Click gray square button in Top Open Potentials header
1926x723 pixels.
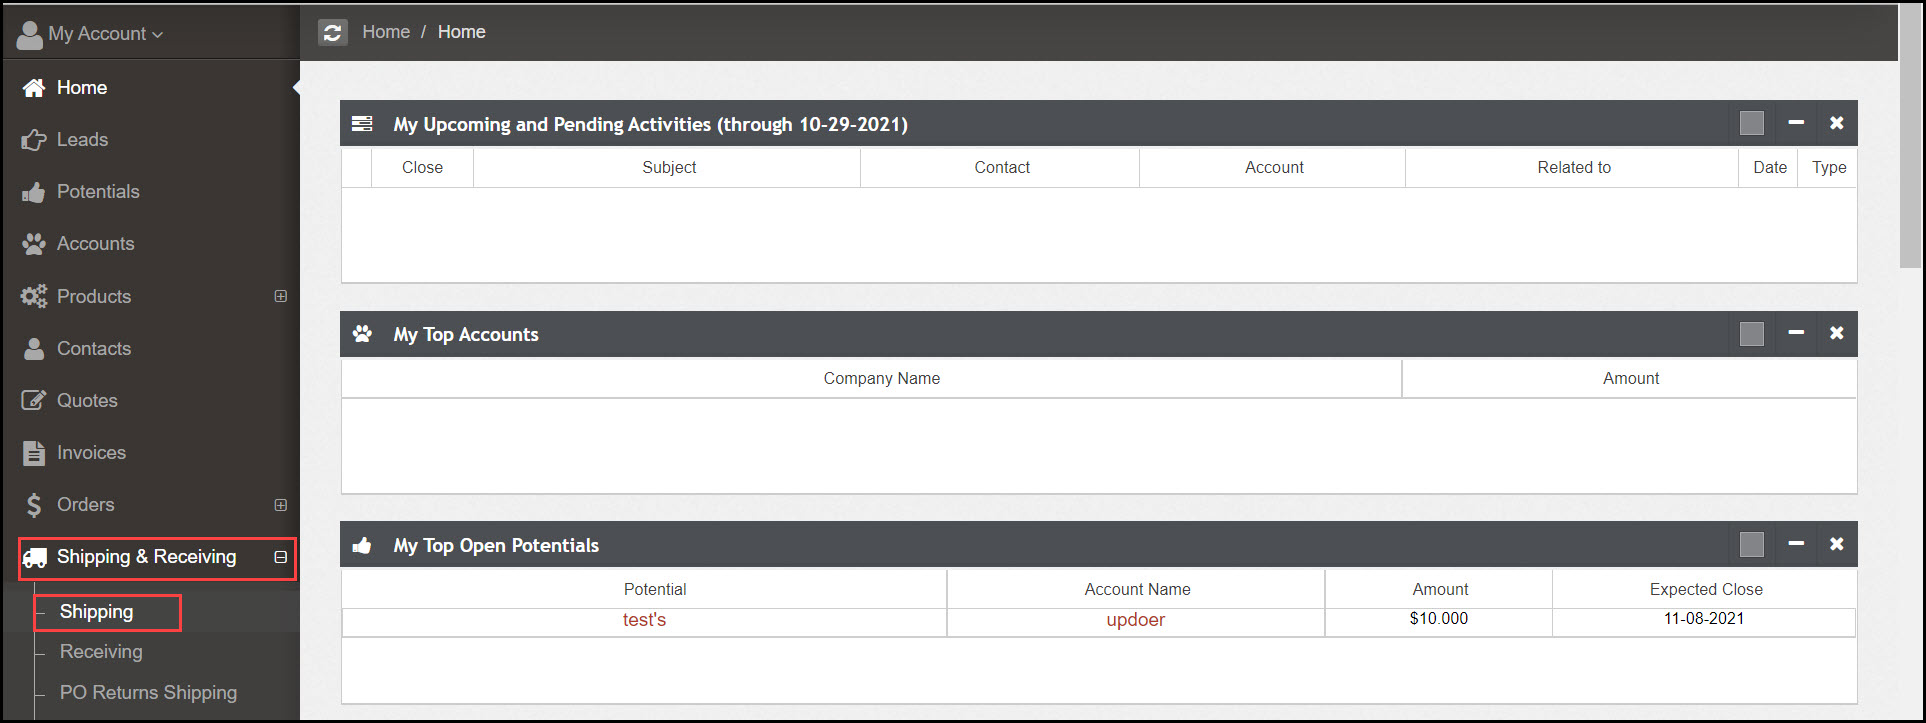[1752, 544]
